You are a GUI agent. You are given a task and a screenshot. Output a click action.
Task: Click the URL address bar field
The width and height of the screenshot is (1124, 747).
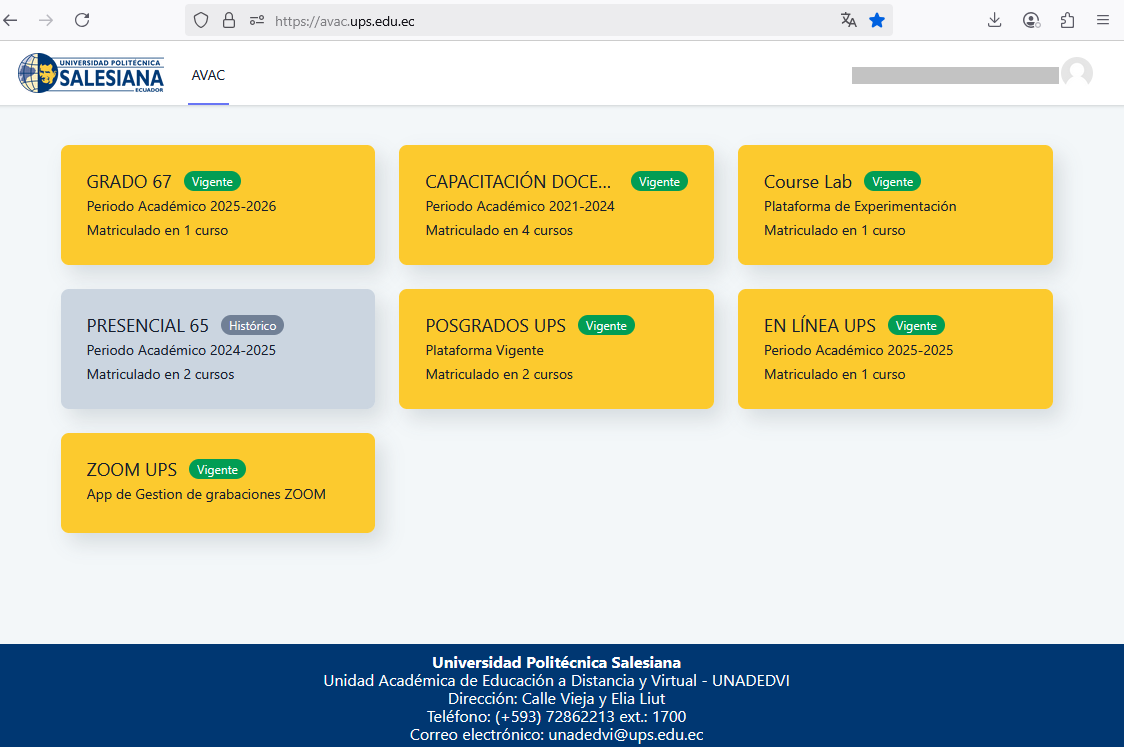click(x=550, y=20)
